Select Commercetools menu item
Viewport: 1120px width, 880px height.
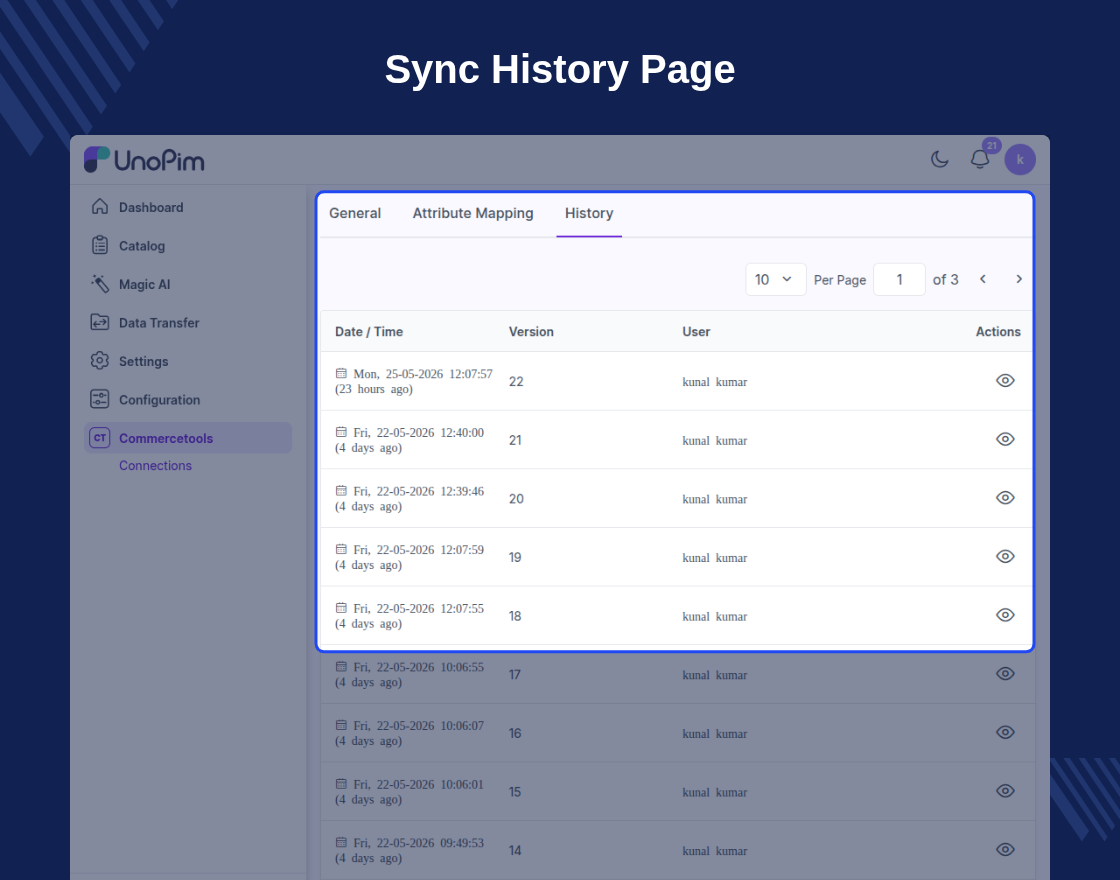188,438
